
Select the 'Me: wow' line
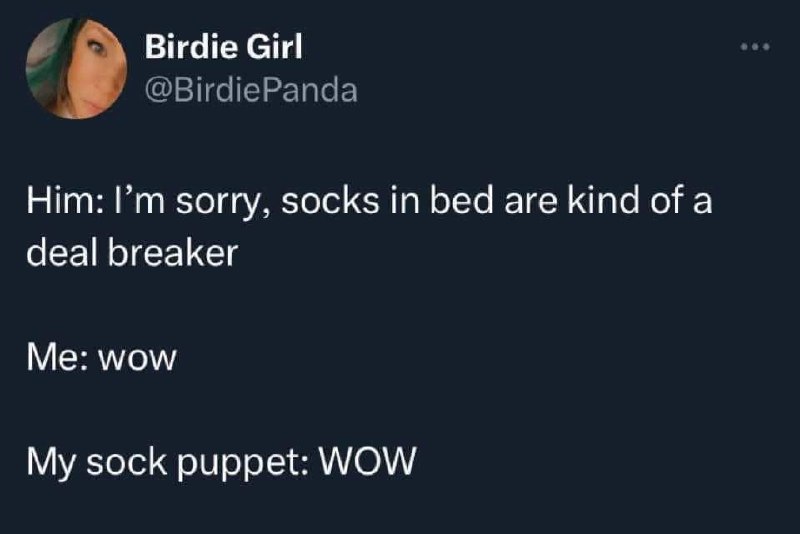[x=102, y=357]
